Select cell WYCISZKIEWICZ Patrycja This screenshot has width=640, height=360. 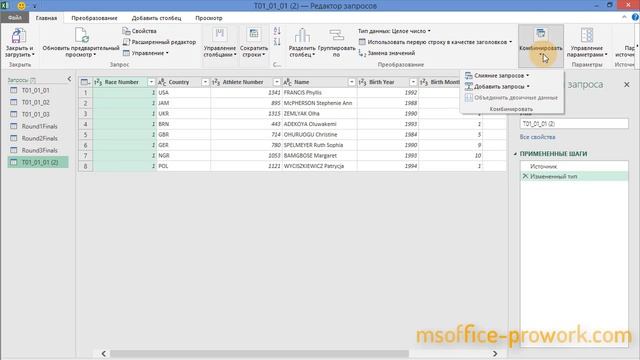(319, 166)
